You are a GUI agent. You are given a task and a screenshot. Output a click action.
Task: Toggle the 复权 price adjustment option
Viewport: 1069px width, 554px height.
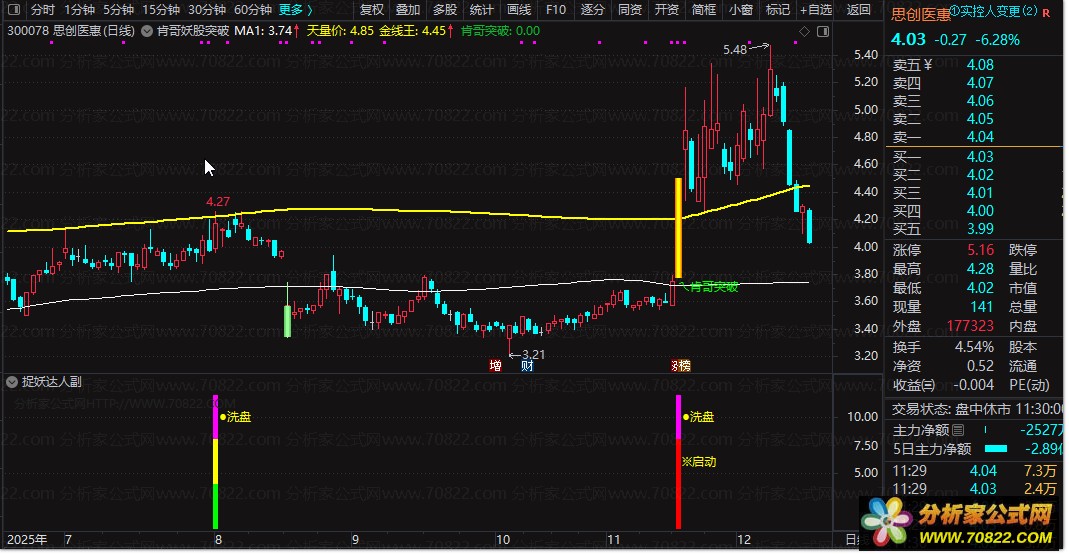(372, 10)
